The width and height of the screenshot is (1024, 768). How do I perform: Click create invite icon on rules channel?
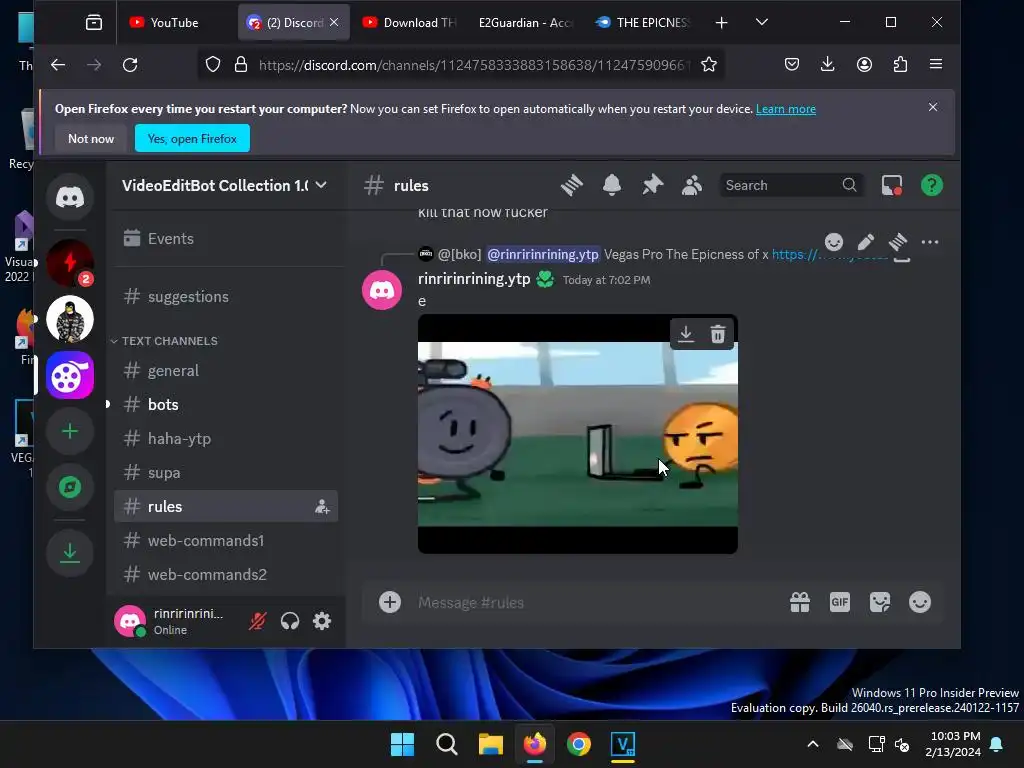(x=323, y=507)
